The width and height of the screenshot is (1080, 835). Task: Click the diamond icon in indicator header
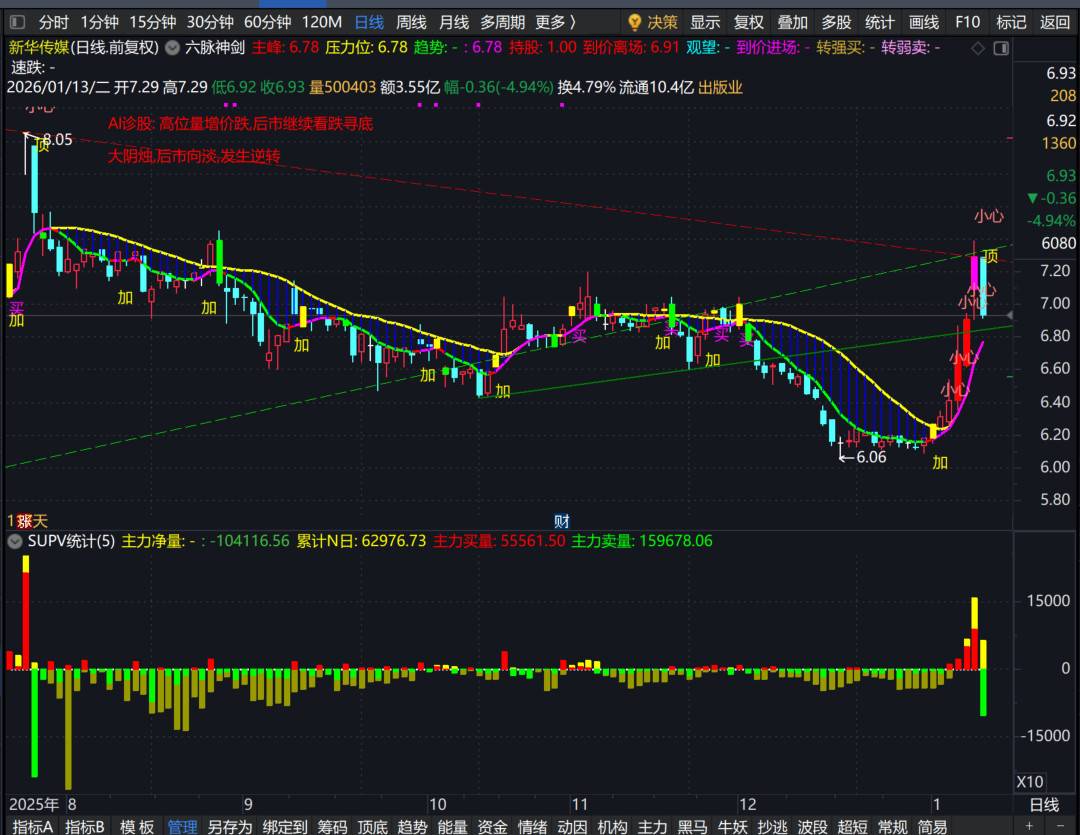977,48
